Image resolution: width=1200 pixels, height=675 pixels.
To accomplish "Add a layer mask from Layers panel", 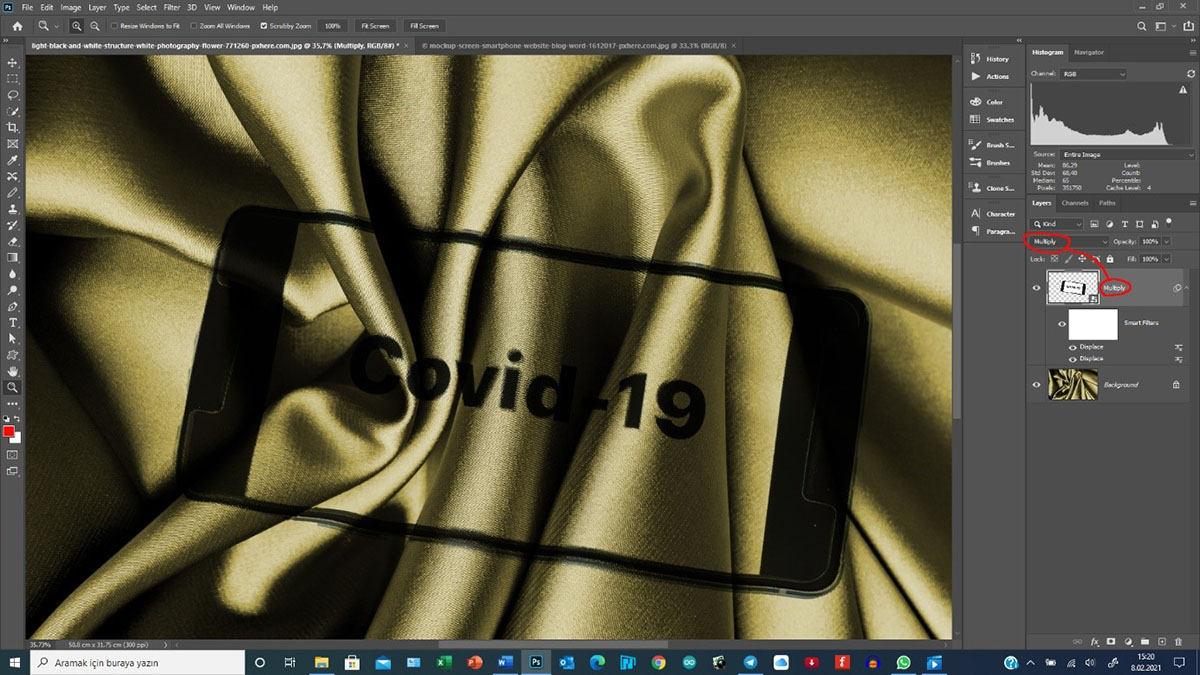I will 1111,640.
